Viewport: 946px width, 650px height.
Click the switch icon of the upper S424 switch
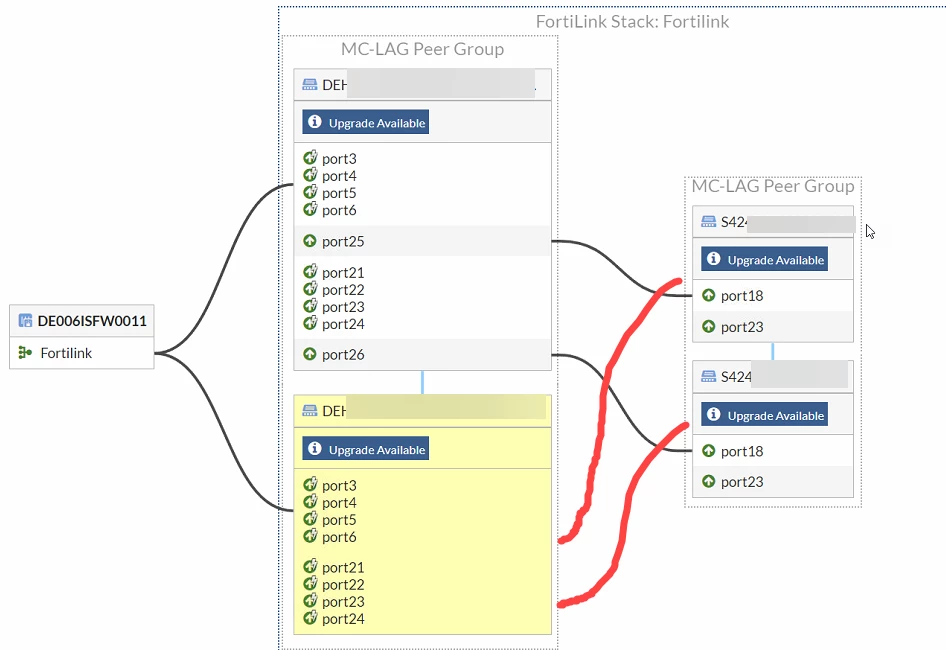708,222
